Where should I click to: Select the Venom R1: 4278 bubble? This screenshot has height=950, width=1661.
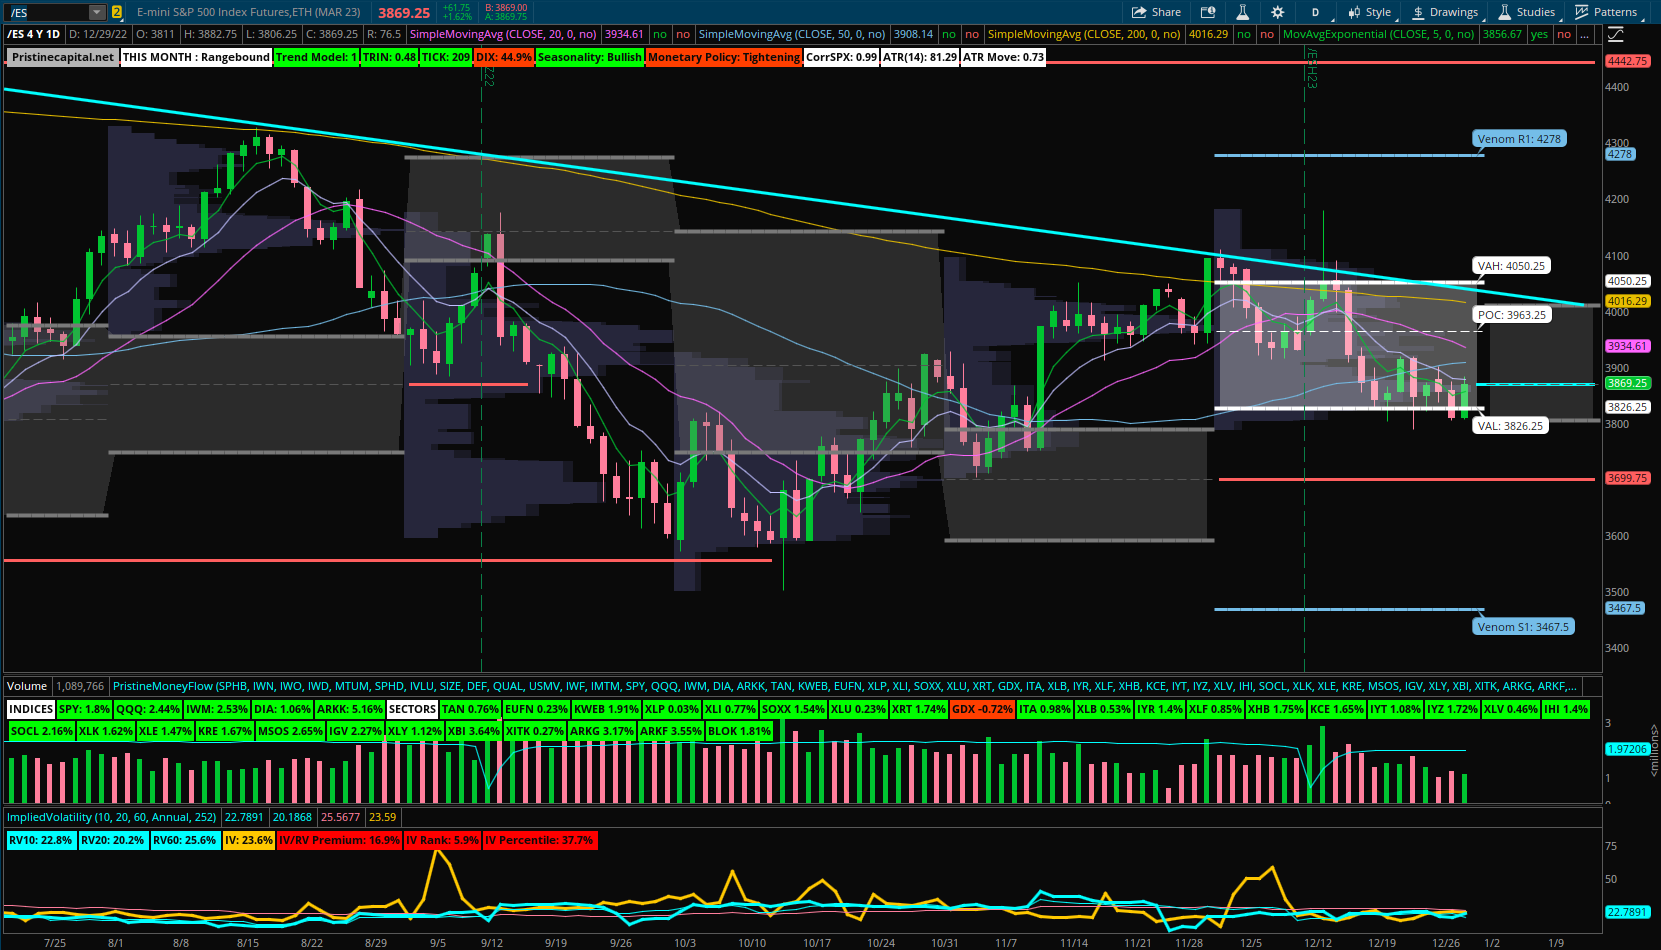coord(1519,139)
